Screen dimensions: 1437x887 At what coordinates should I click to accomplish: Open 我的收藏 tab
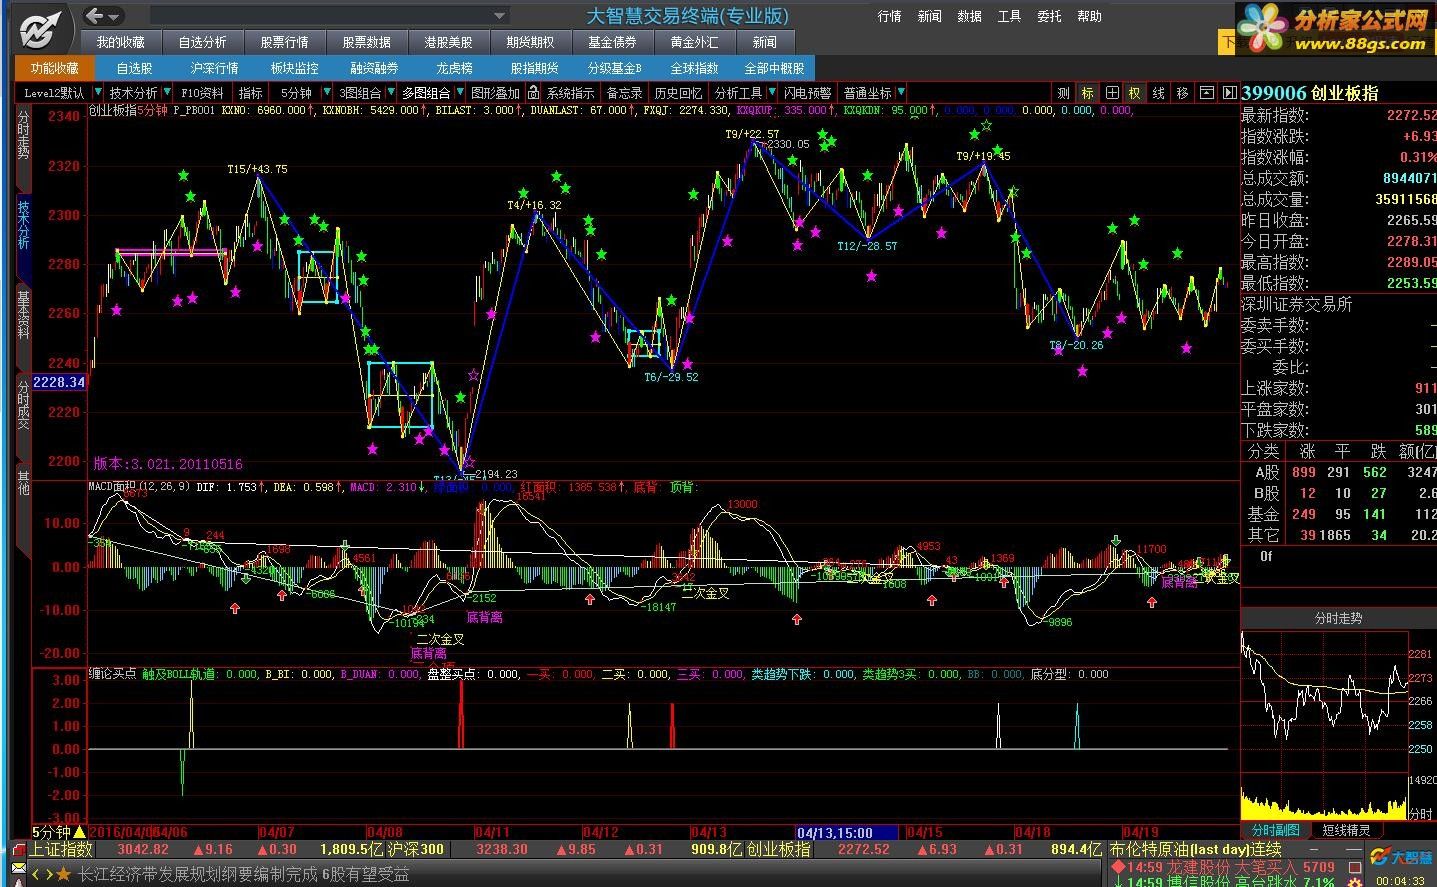click(x=120, y=42)
